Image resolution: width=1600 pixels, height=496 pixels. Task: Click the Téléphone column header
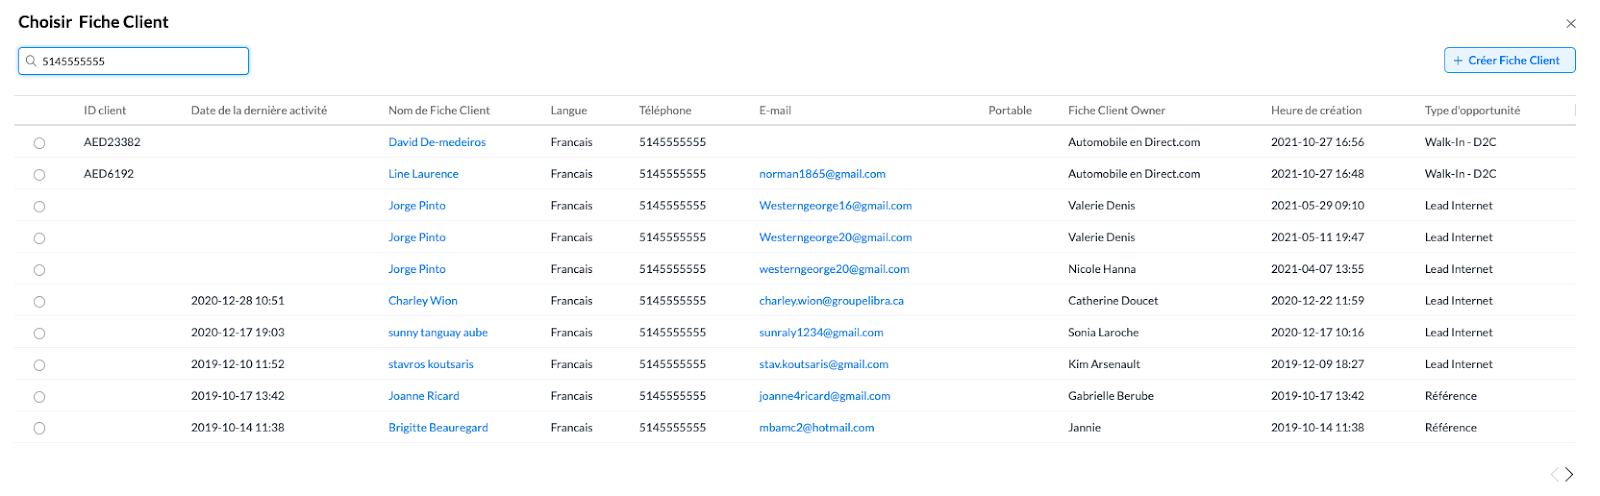pos(665,111)
